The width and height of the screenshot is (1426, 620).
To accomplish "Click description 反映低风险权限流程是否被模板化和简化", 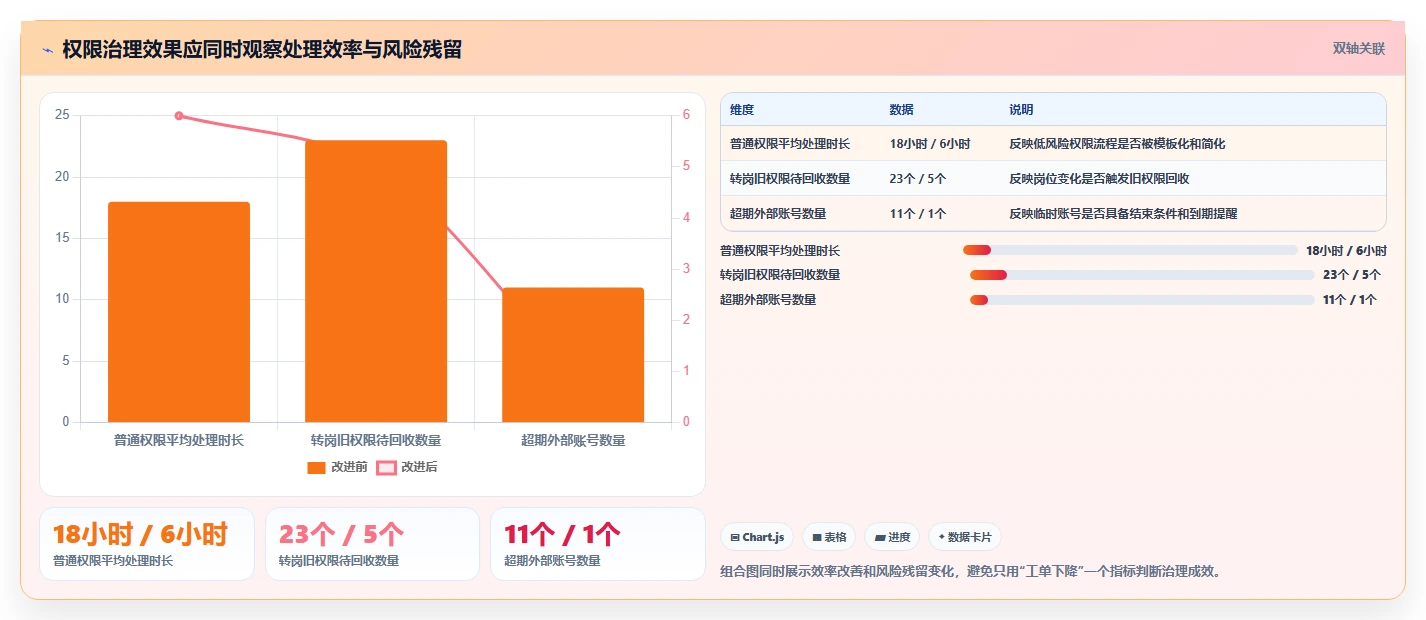I will click(x=1117, y=144).
